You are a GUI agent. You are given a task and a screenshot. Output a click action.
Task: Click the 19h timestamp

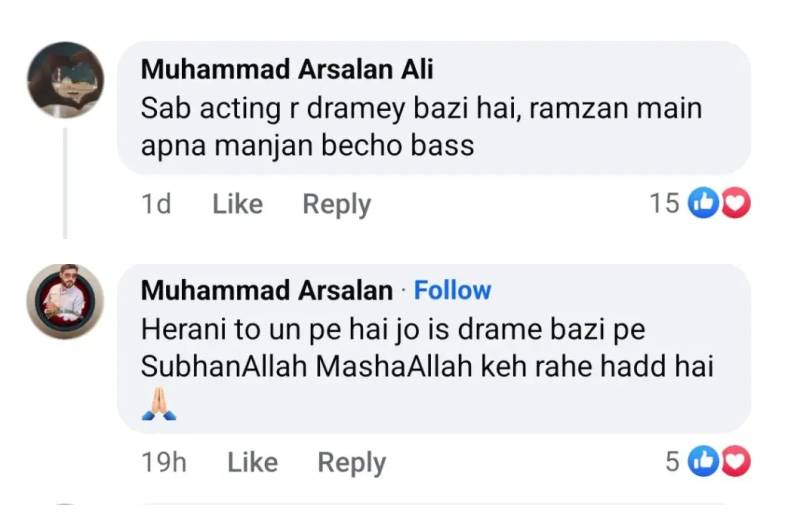point(164,462)
